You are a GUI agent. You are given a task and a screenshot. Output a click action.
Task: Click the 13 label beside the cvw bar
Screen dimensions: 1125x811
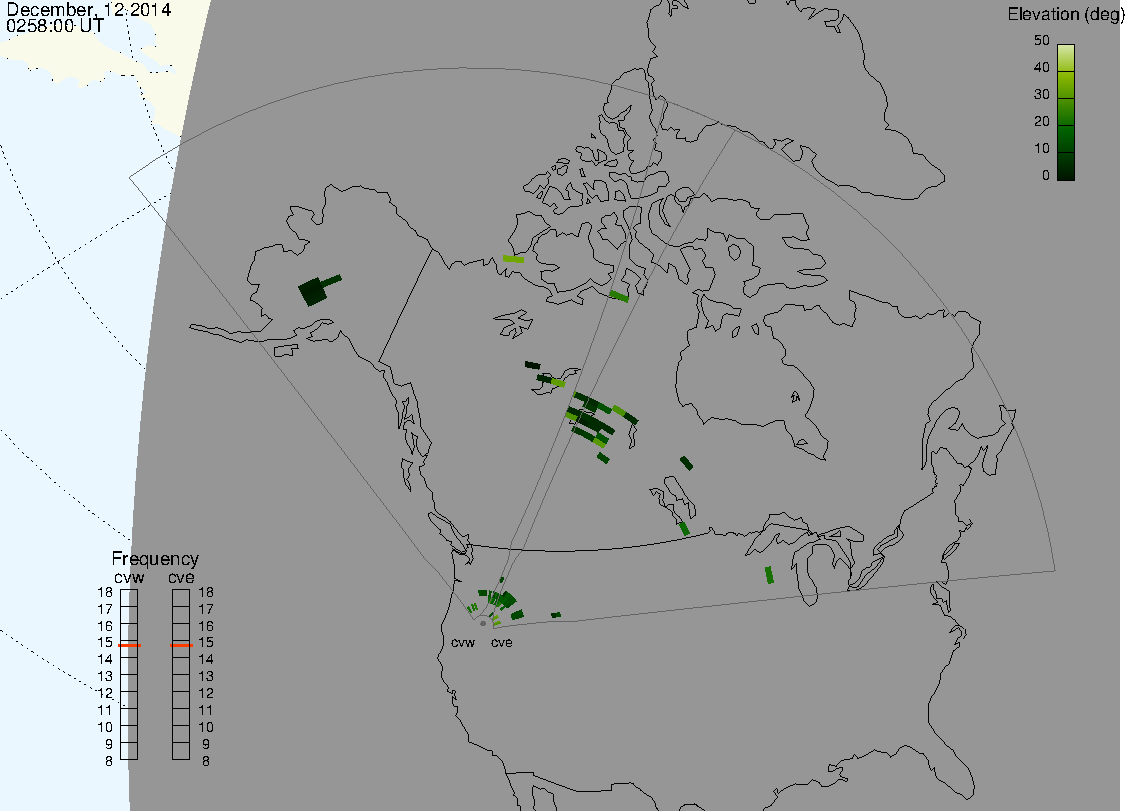(105, 676)
